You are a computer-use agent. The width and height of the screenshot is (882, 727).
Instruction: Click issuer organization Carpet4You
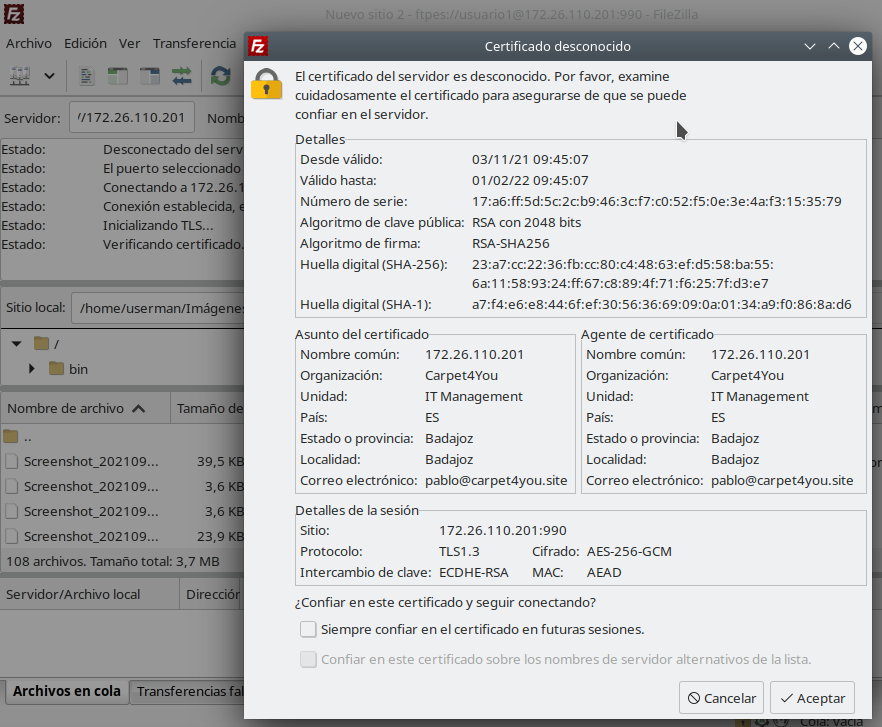click(748, 375)
